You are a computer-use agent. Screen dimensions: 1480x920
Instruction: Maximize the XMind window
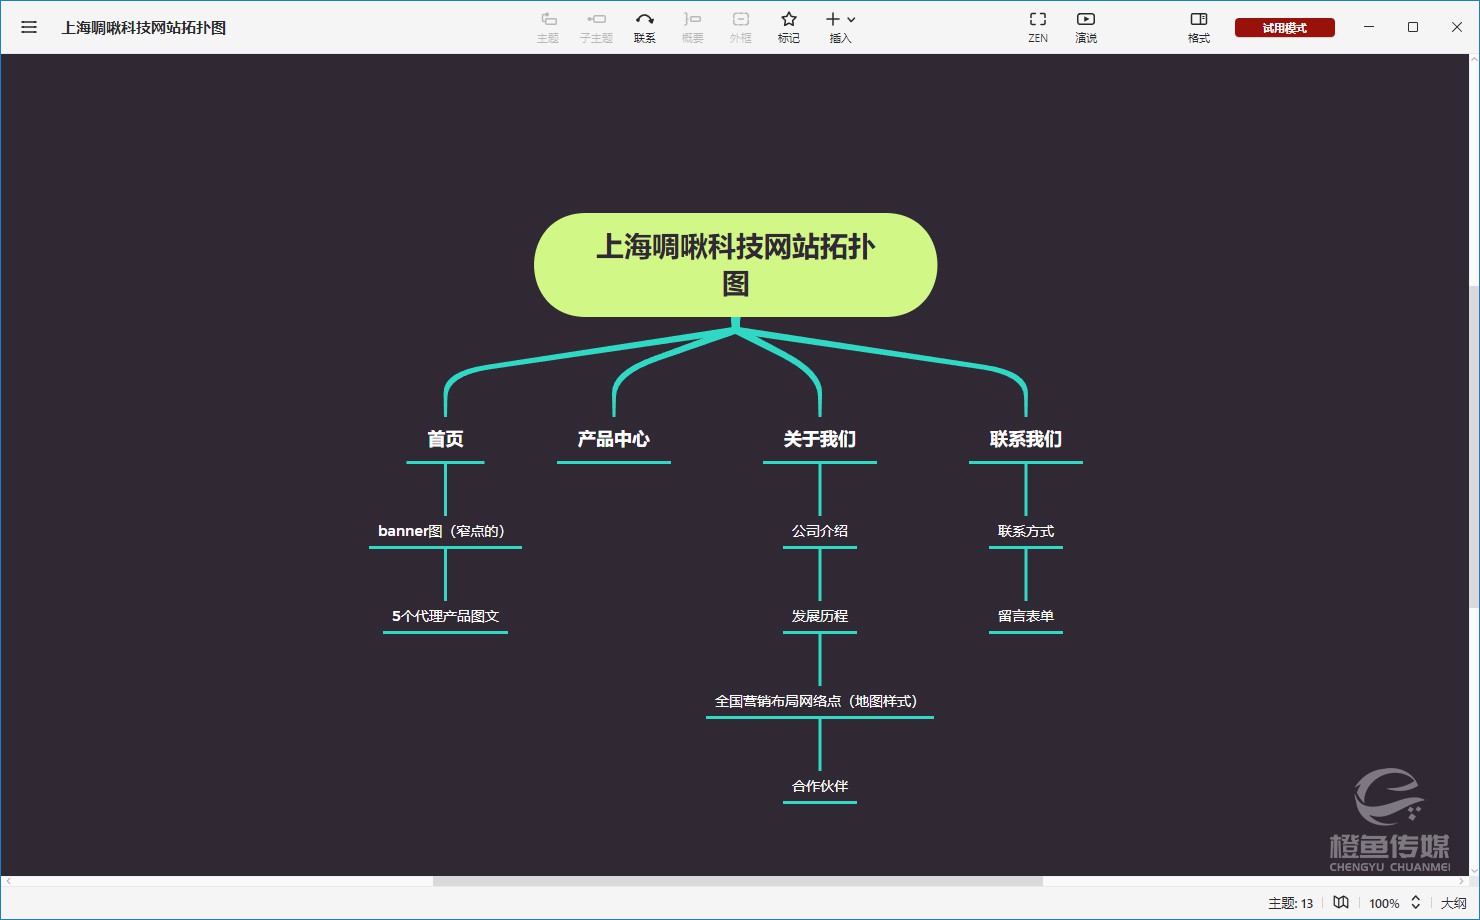(x=1413, y=27)
